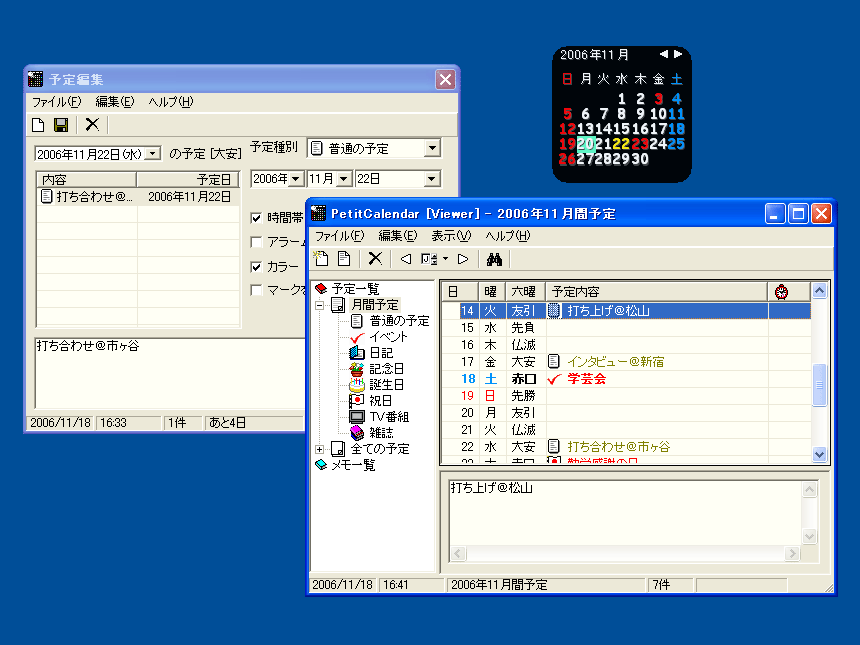Select 日記 category in the tree
The image size is (860, 645).
coord(381,353)
